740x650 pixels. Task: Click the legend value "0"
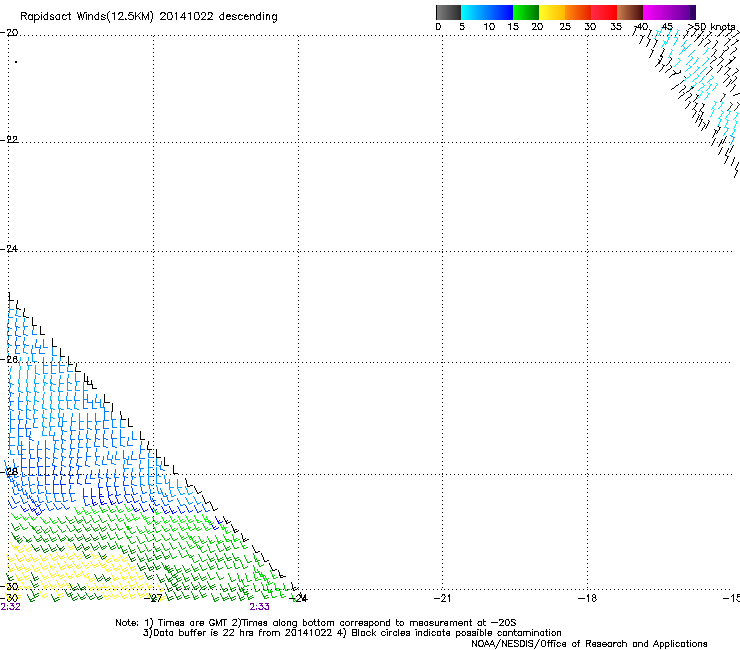[x=438, y=27]
